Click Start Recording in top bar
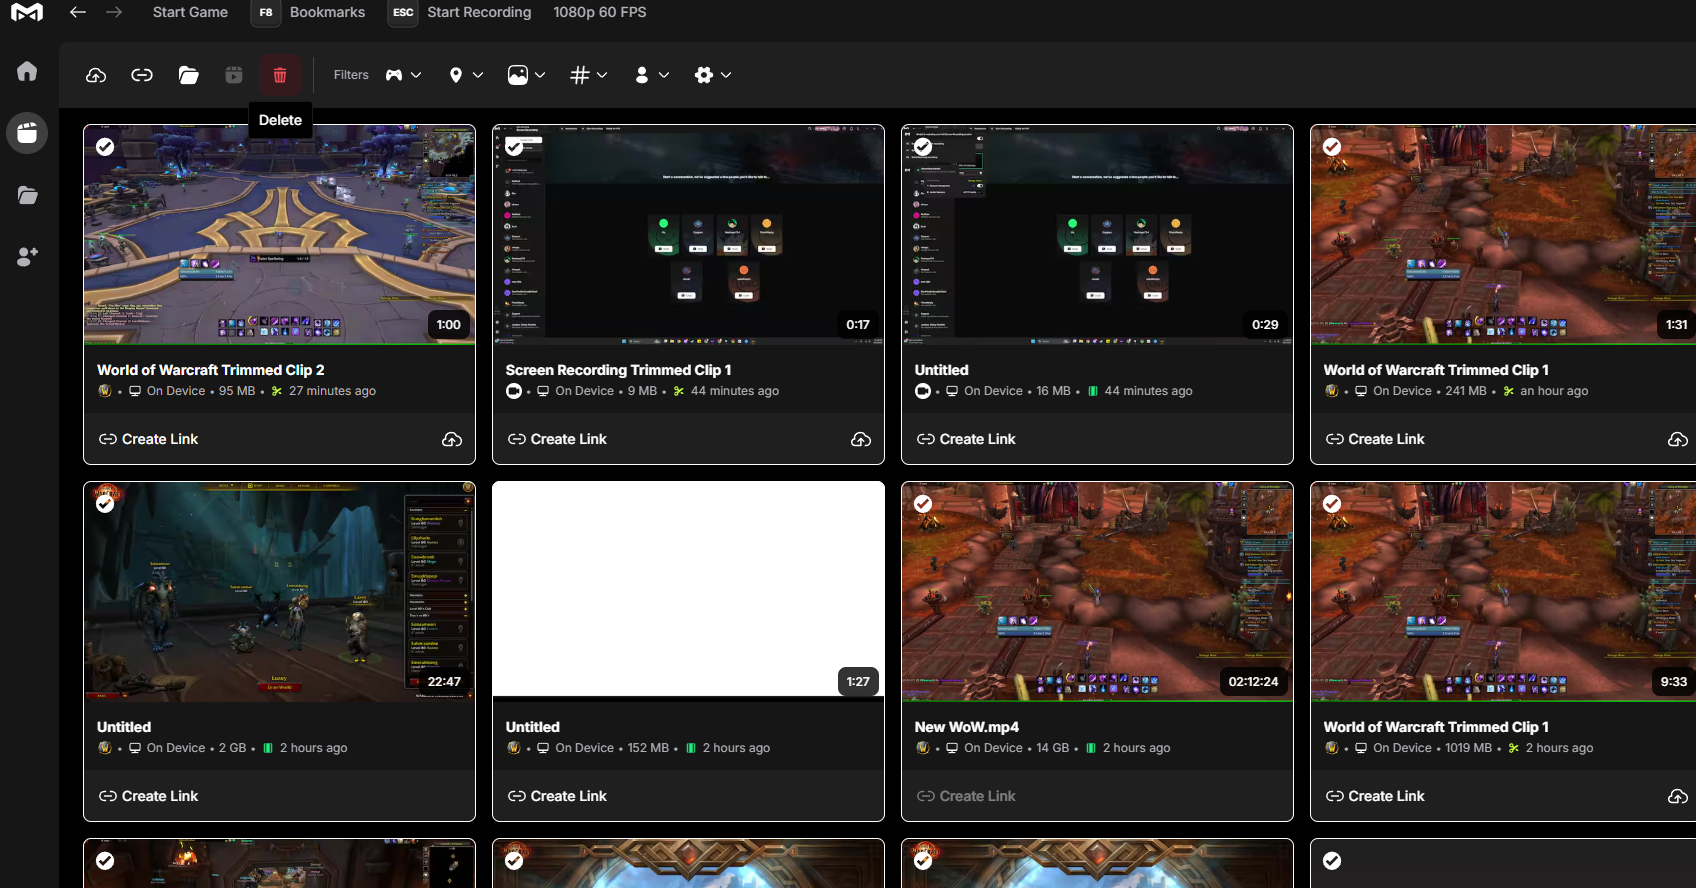 [x=479, y=12]
